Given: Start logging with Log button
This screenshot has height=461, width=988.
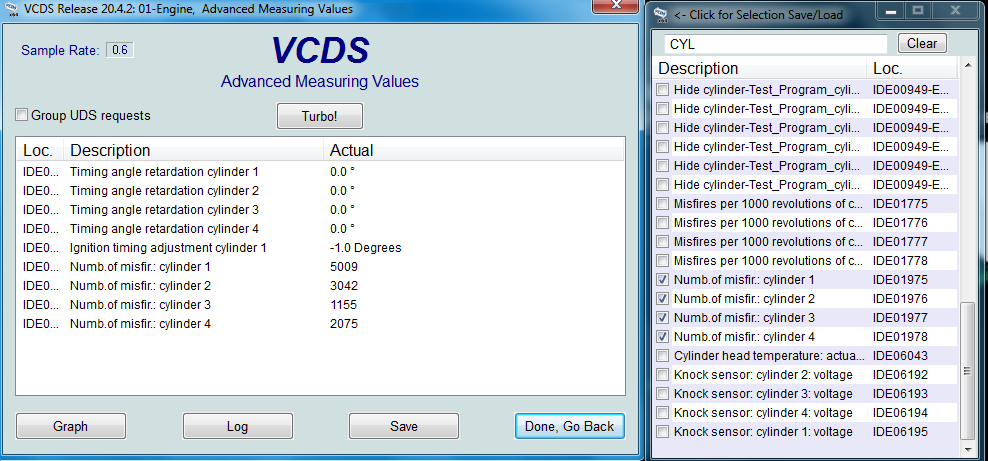Looking at the screenshot, I should [x=238, y=426].
